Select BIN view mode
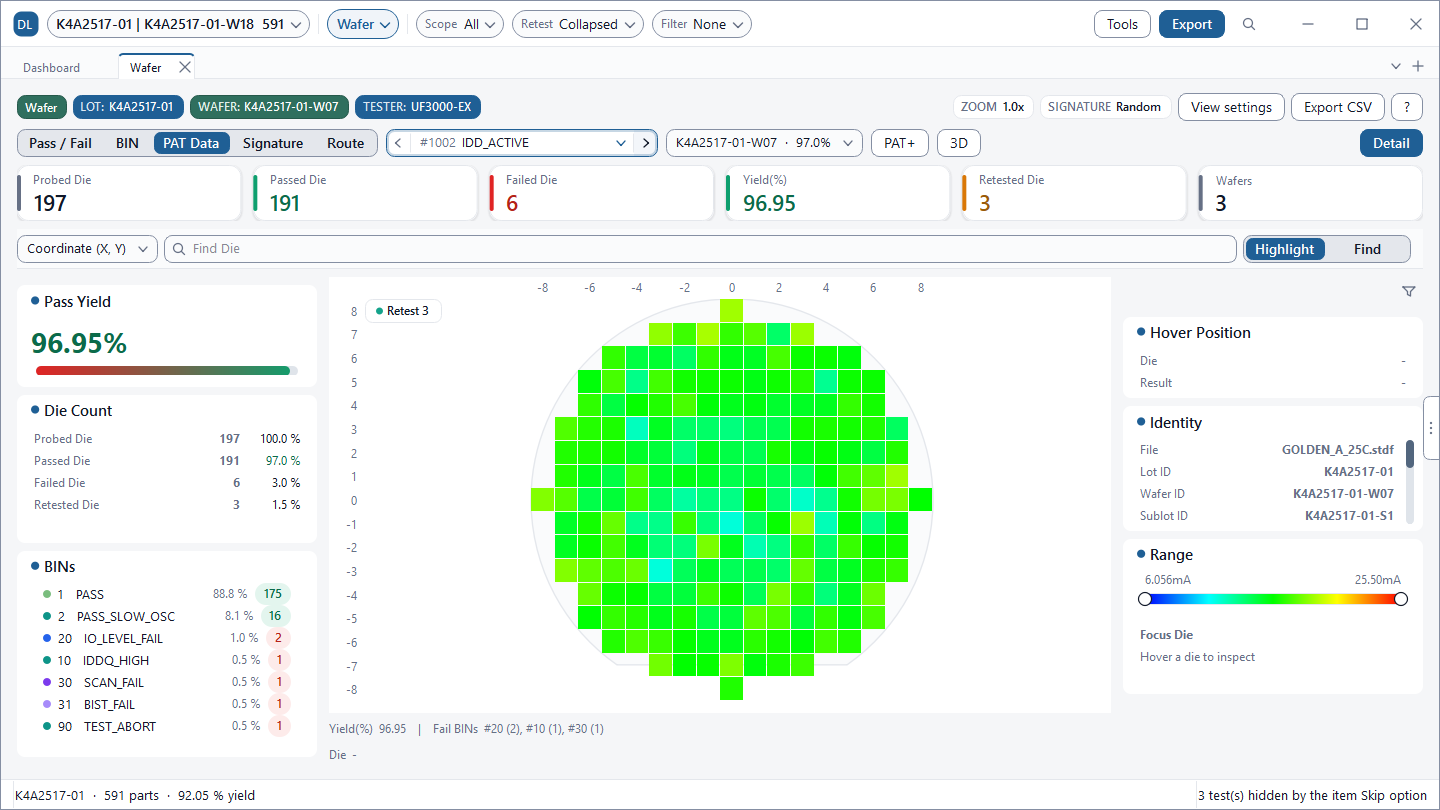The height and width of the screenshot is (810, 1440). pos(127,143)
